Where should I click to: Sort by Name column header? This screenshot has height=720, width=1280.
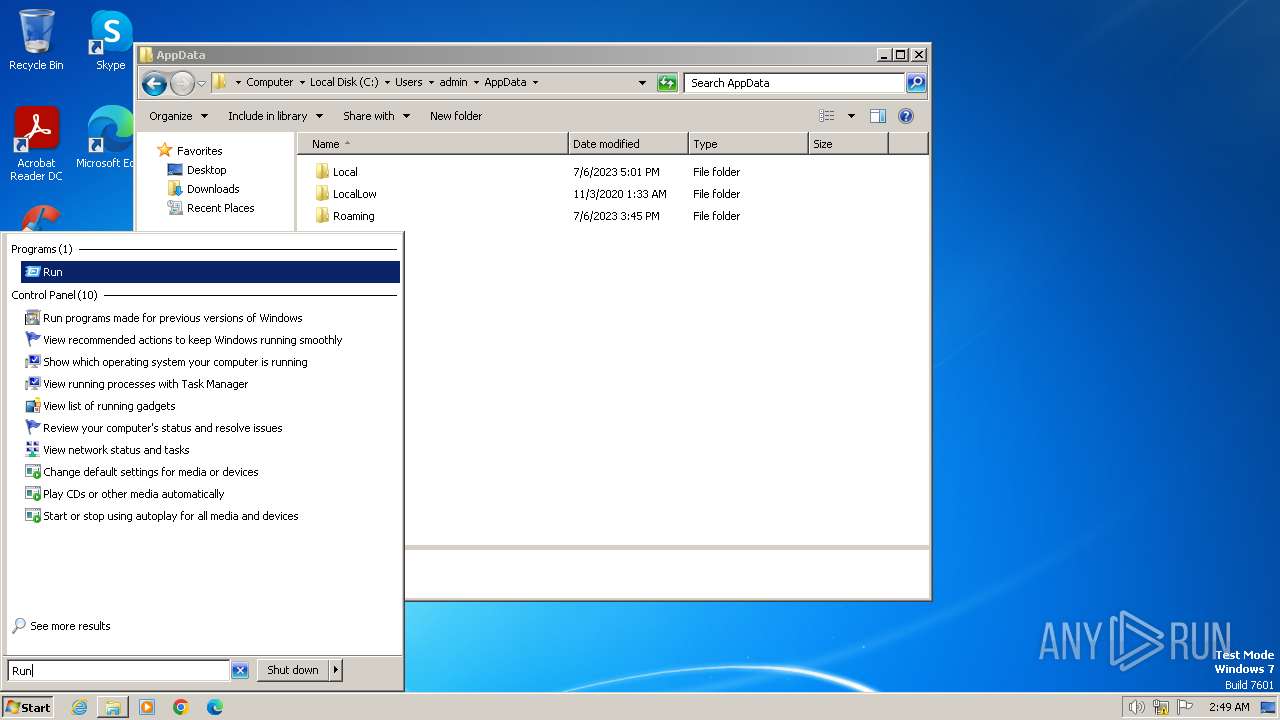point(432,144)
